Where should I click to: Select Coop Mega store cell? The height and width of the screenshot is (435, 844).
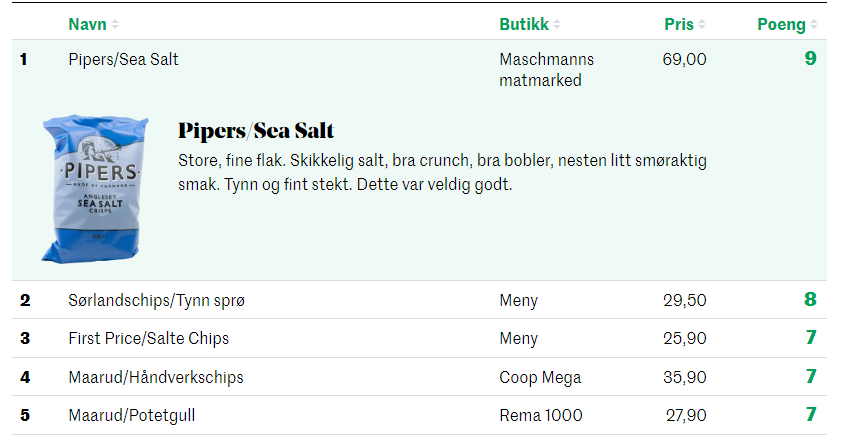[540, 377]
